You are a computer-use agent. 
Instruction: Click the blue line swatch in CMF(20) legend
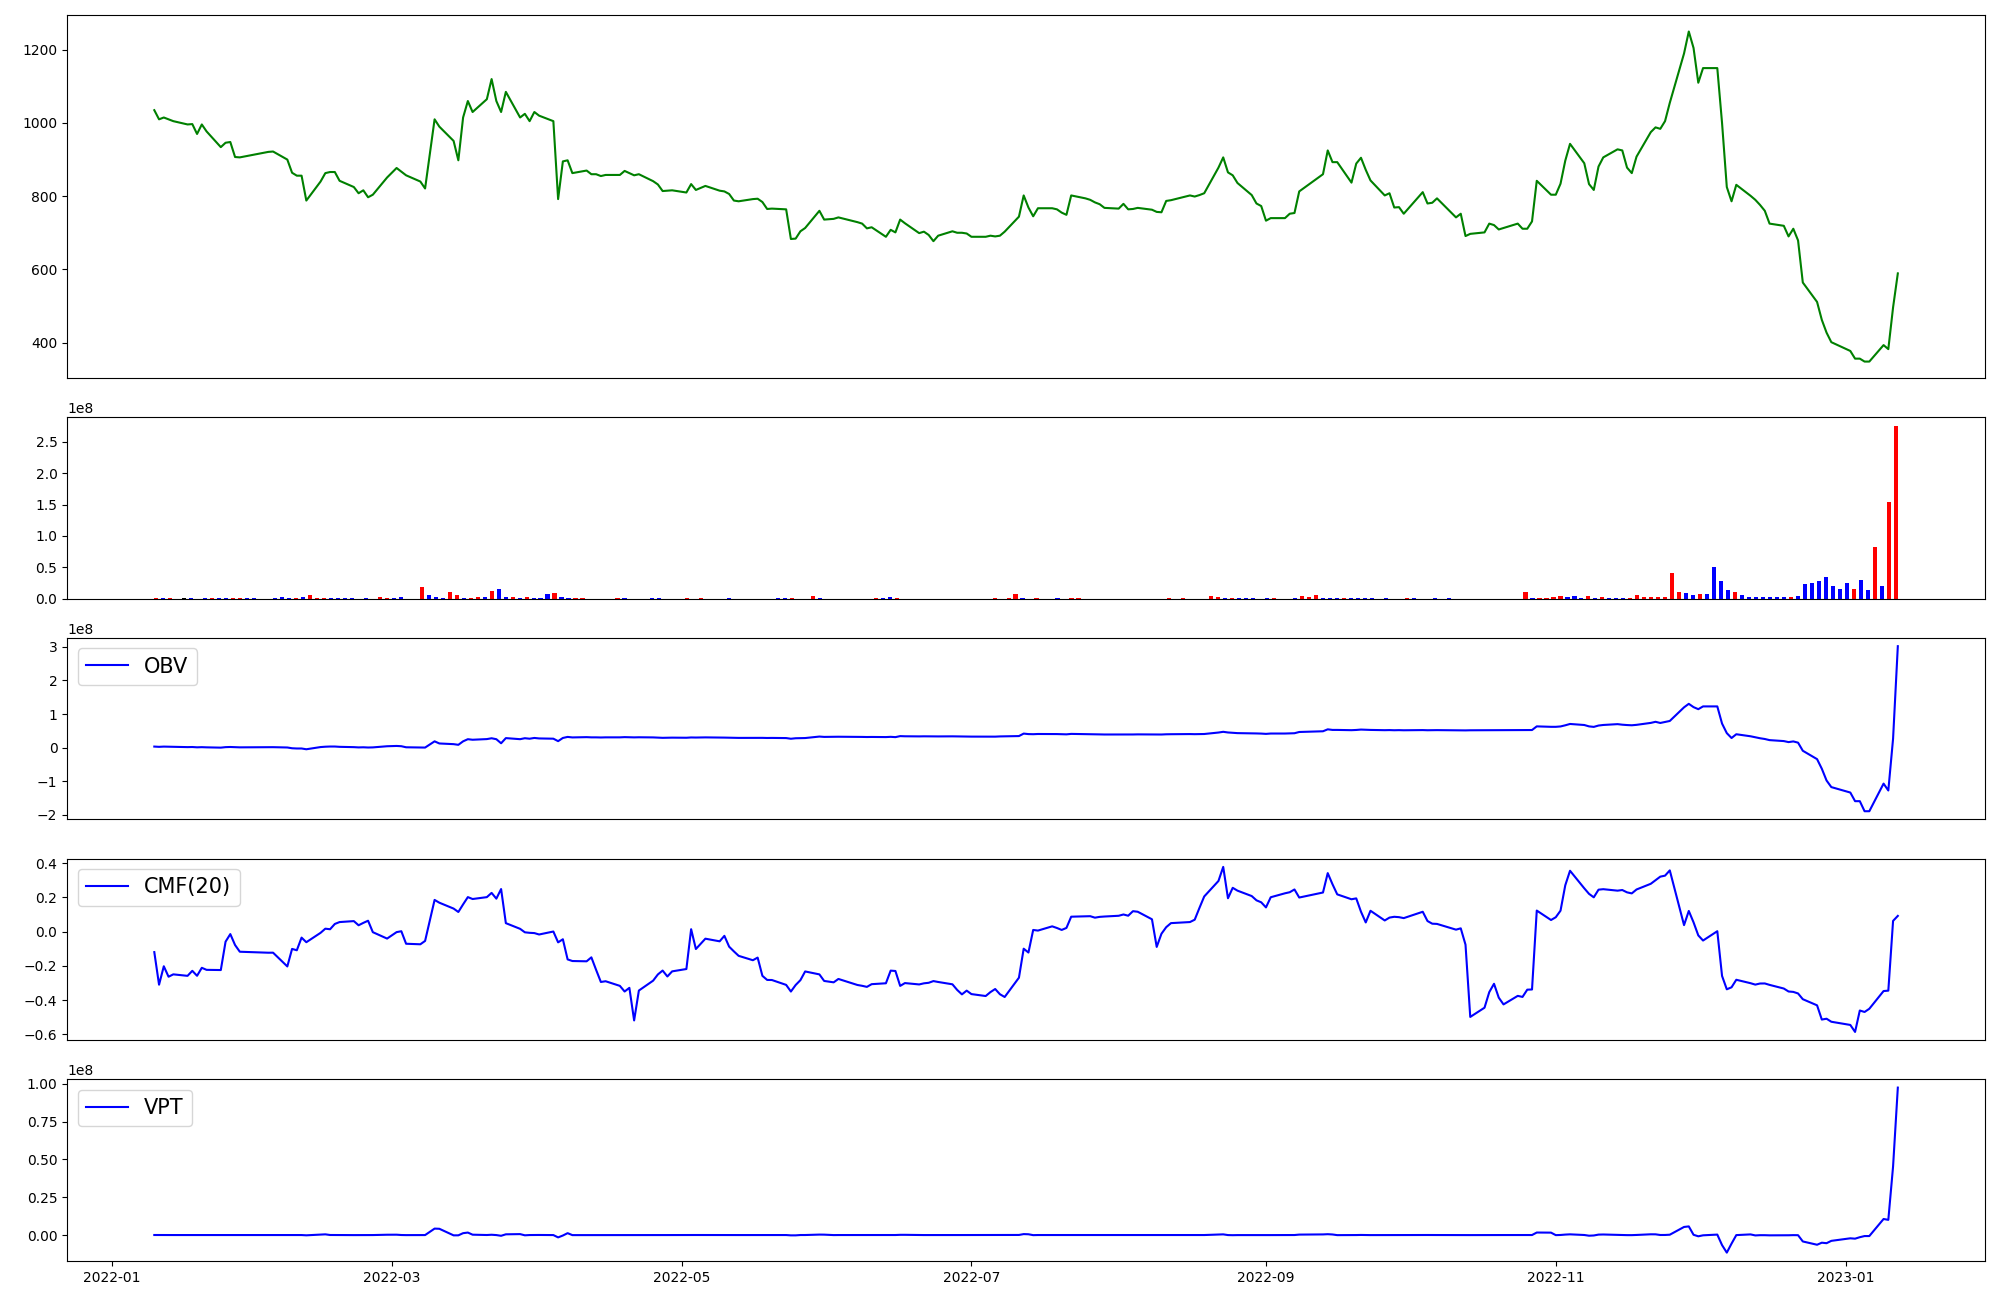tap(108, 886)
